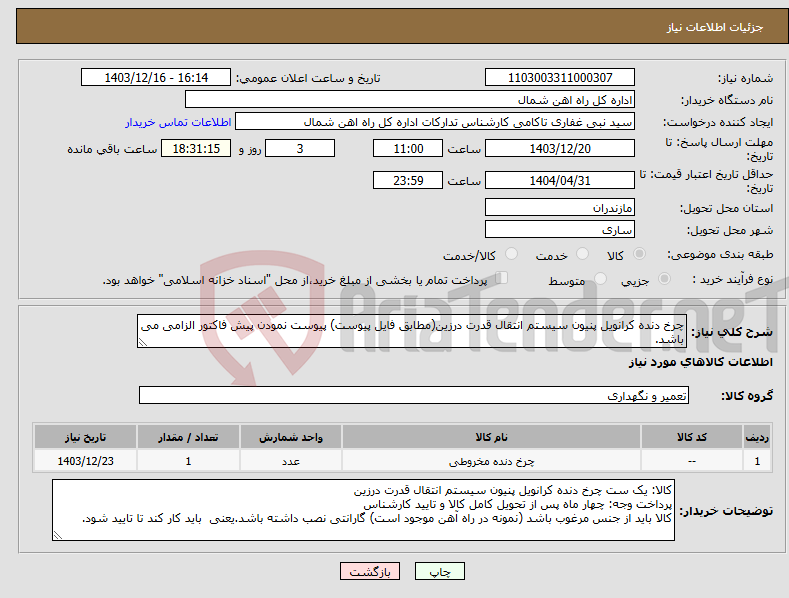
Task: Click the need date cell 1403/12/23
Action: [86, 461]
